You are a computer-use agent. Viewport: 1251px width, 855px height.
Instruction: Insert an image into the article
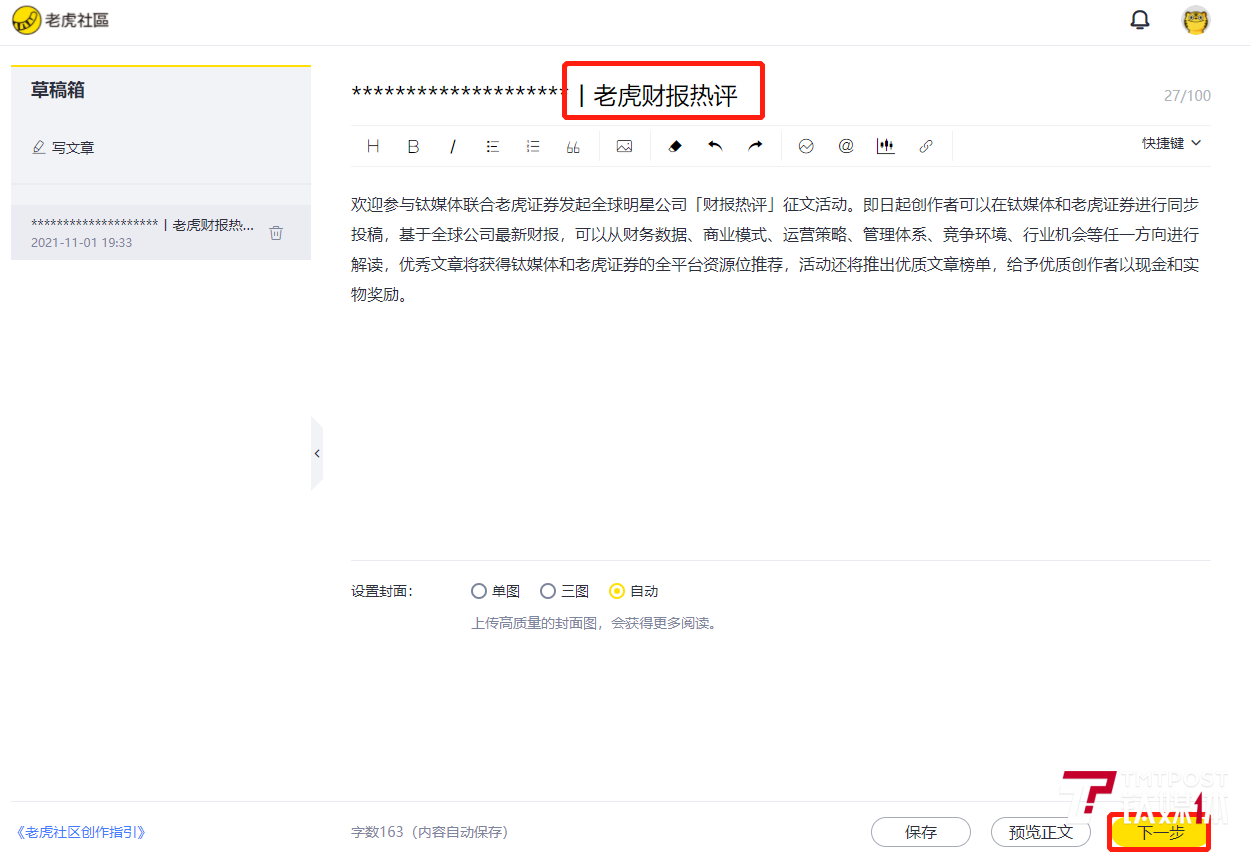coord(624,146)
